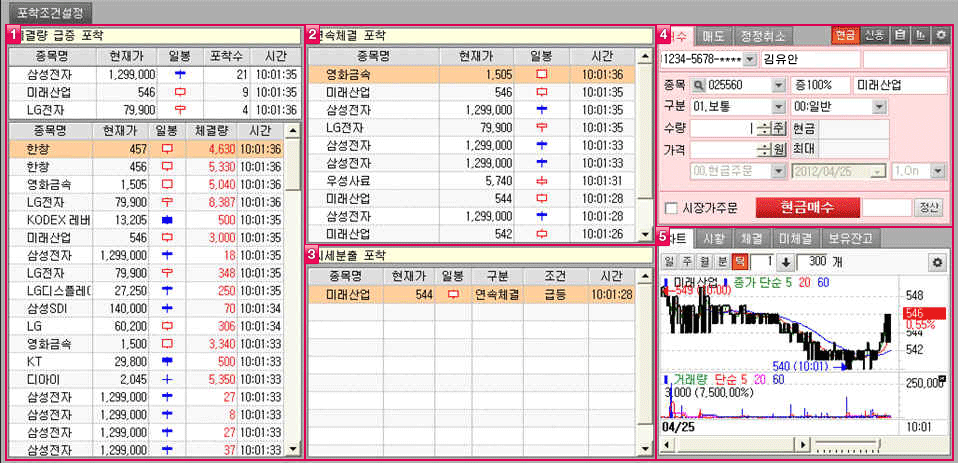Click candle icon in LG디스플레이 27,250 row
This screenshot has width=958, height=463.
click(165, 291)
